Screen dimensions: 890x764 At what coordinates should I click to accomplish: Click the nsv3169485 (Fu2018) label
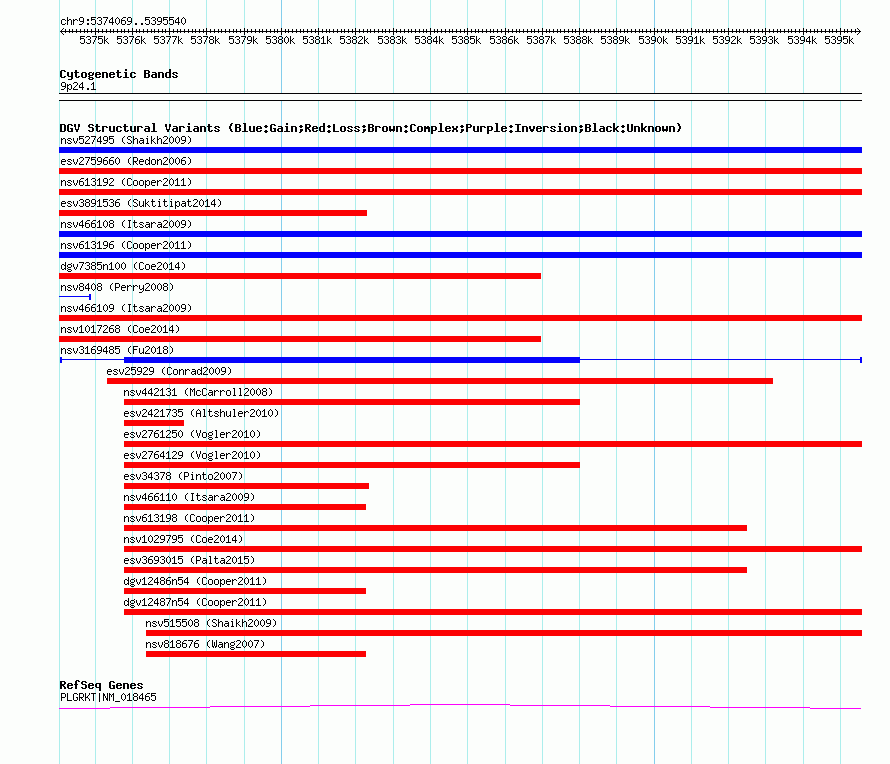tap(117, 350)
